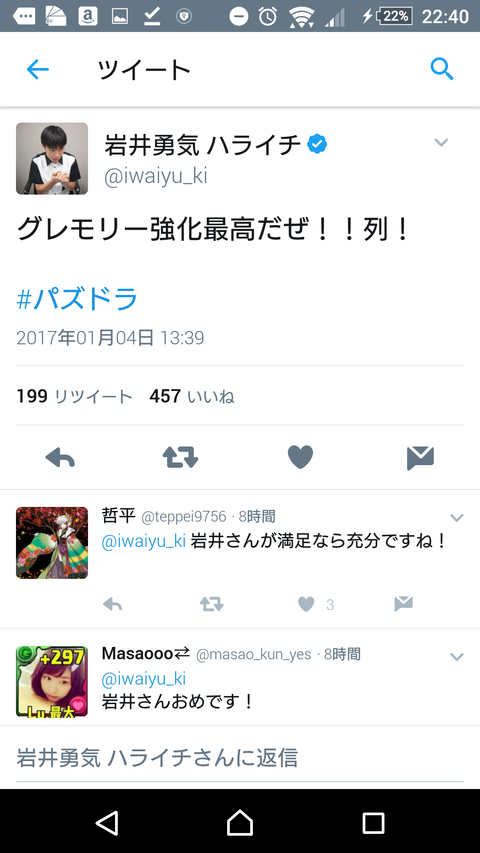Open the #パズドラ hashtag
Viewport: 480px width, 853px height.
coord(77,300)
